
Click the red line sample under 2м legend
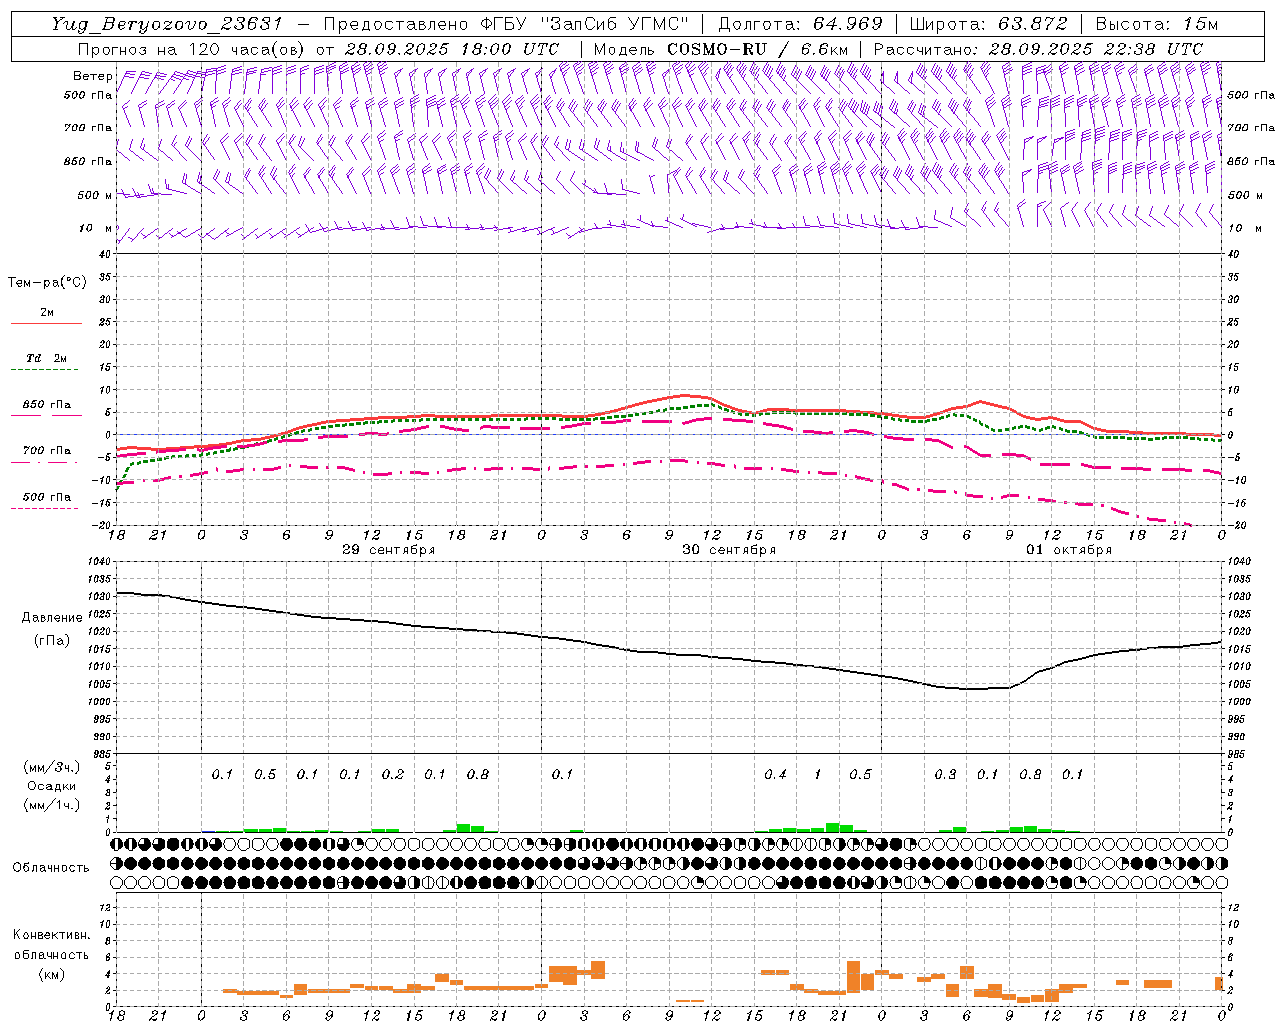[46, 323]
